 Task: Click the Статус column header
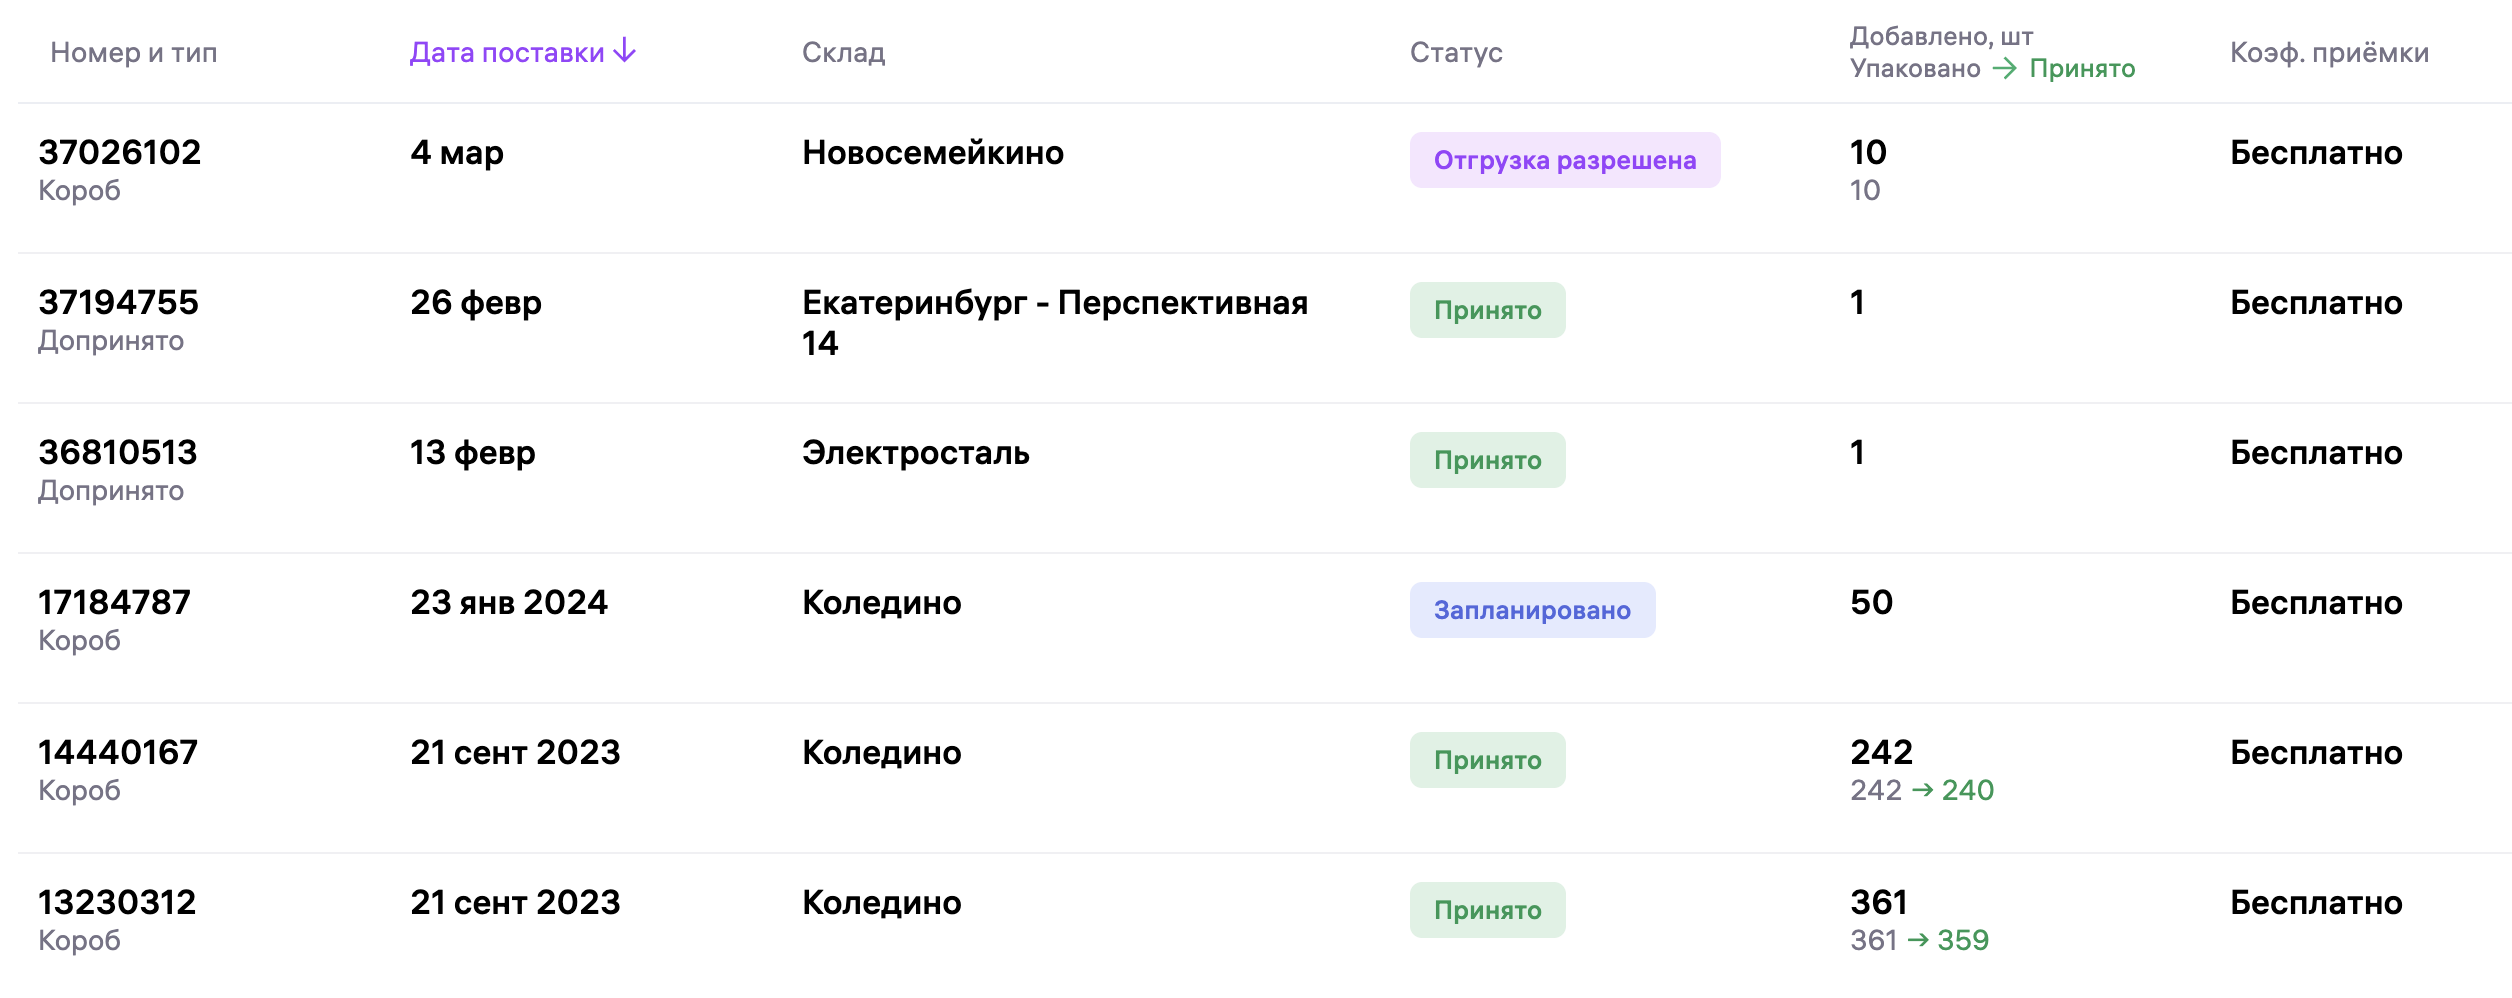click(1455, 53)
